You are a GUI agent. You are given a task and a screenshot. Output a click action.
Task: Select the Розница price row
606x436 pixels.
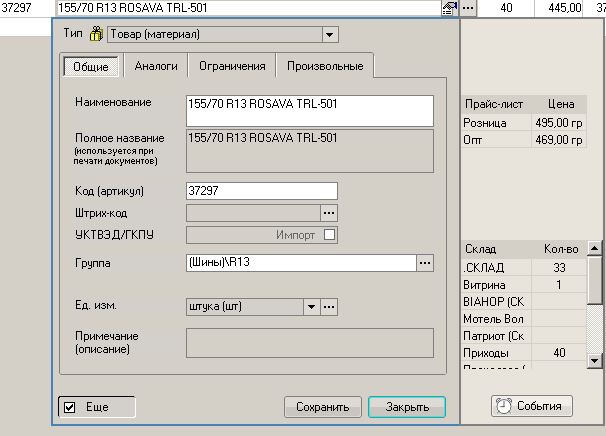524,123
